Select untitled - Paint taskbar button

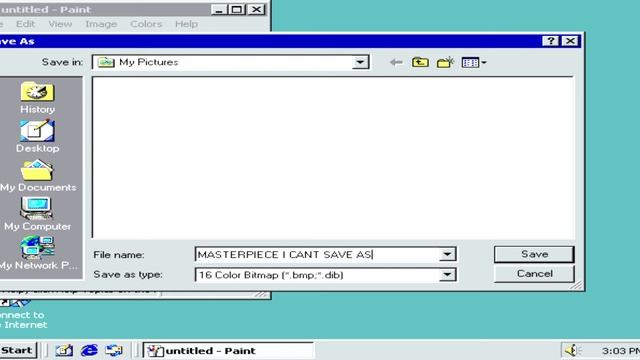228,351
